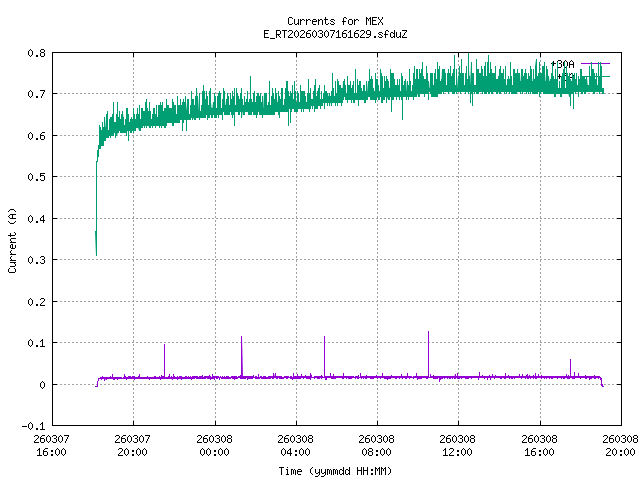The image size is (640, 480).
Task: Click the 260308 00:00 x-axis tick label
Action: [x=214, y=445]
